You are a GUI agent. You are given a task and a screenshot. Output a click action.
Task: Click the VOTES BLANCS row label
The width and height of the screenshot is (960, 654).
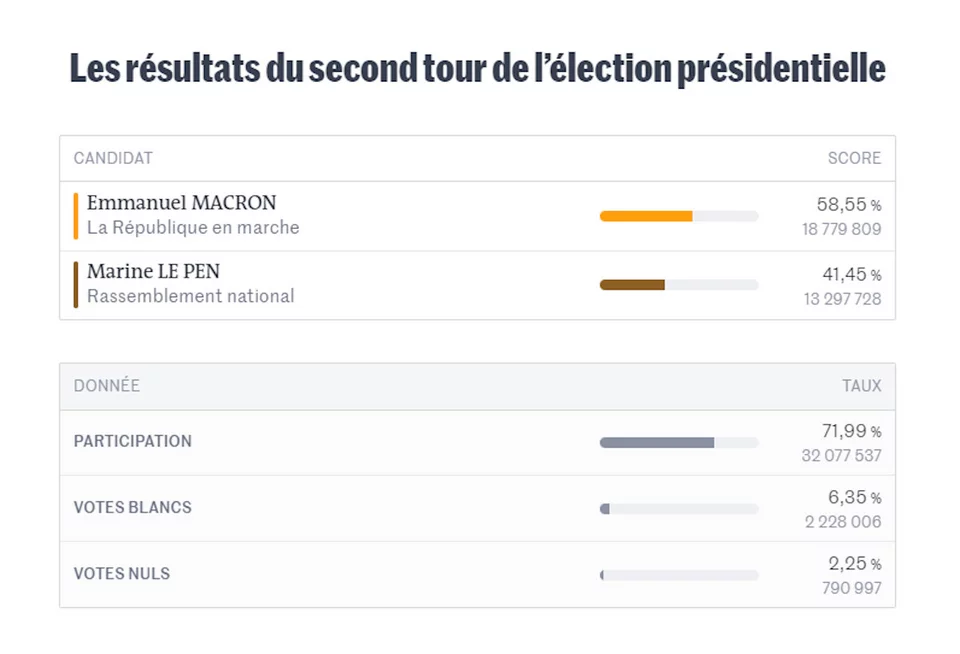(133, 507)
